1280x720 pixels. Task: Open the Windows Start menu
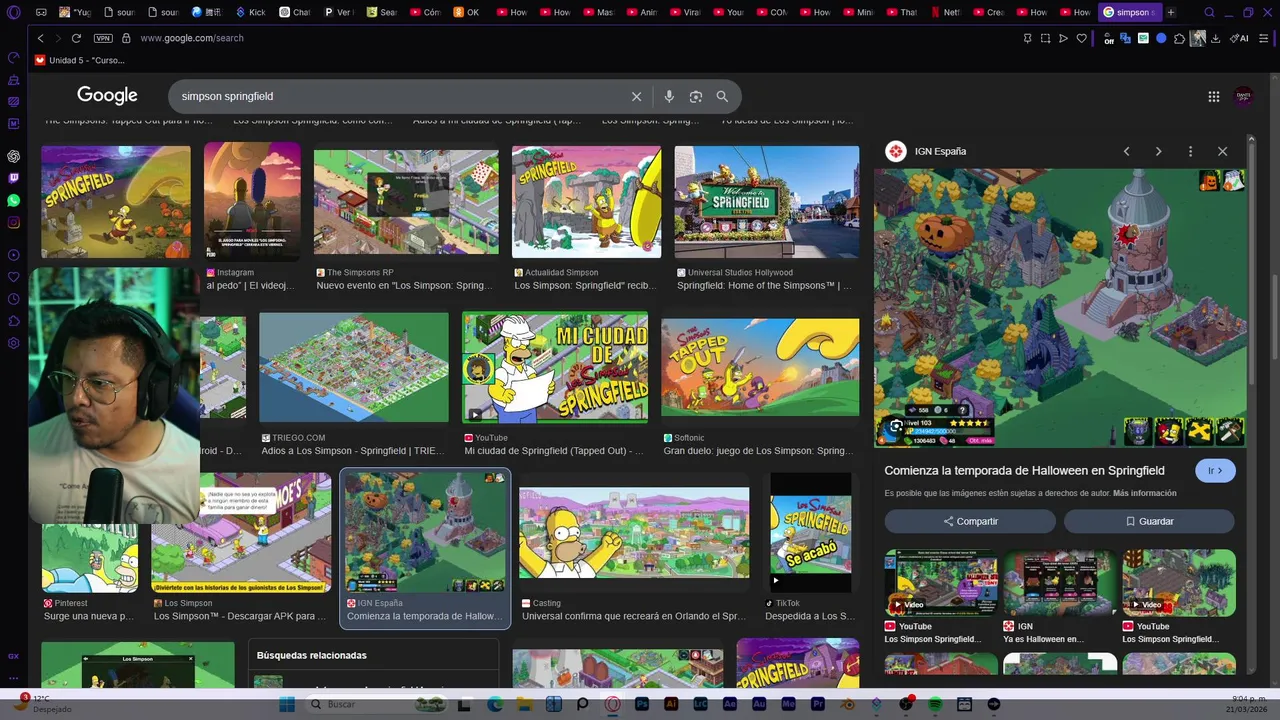coord(286,704)
